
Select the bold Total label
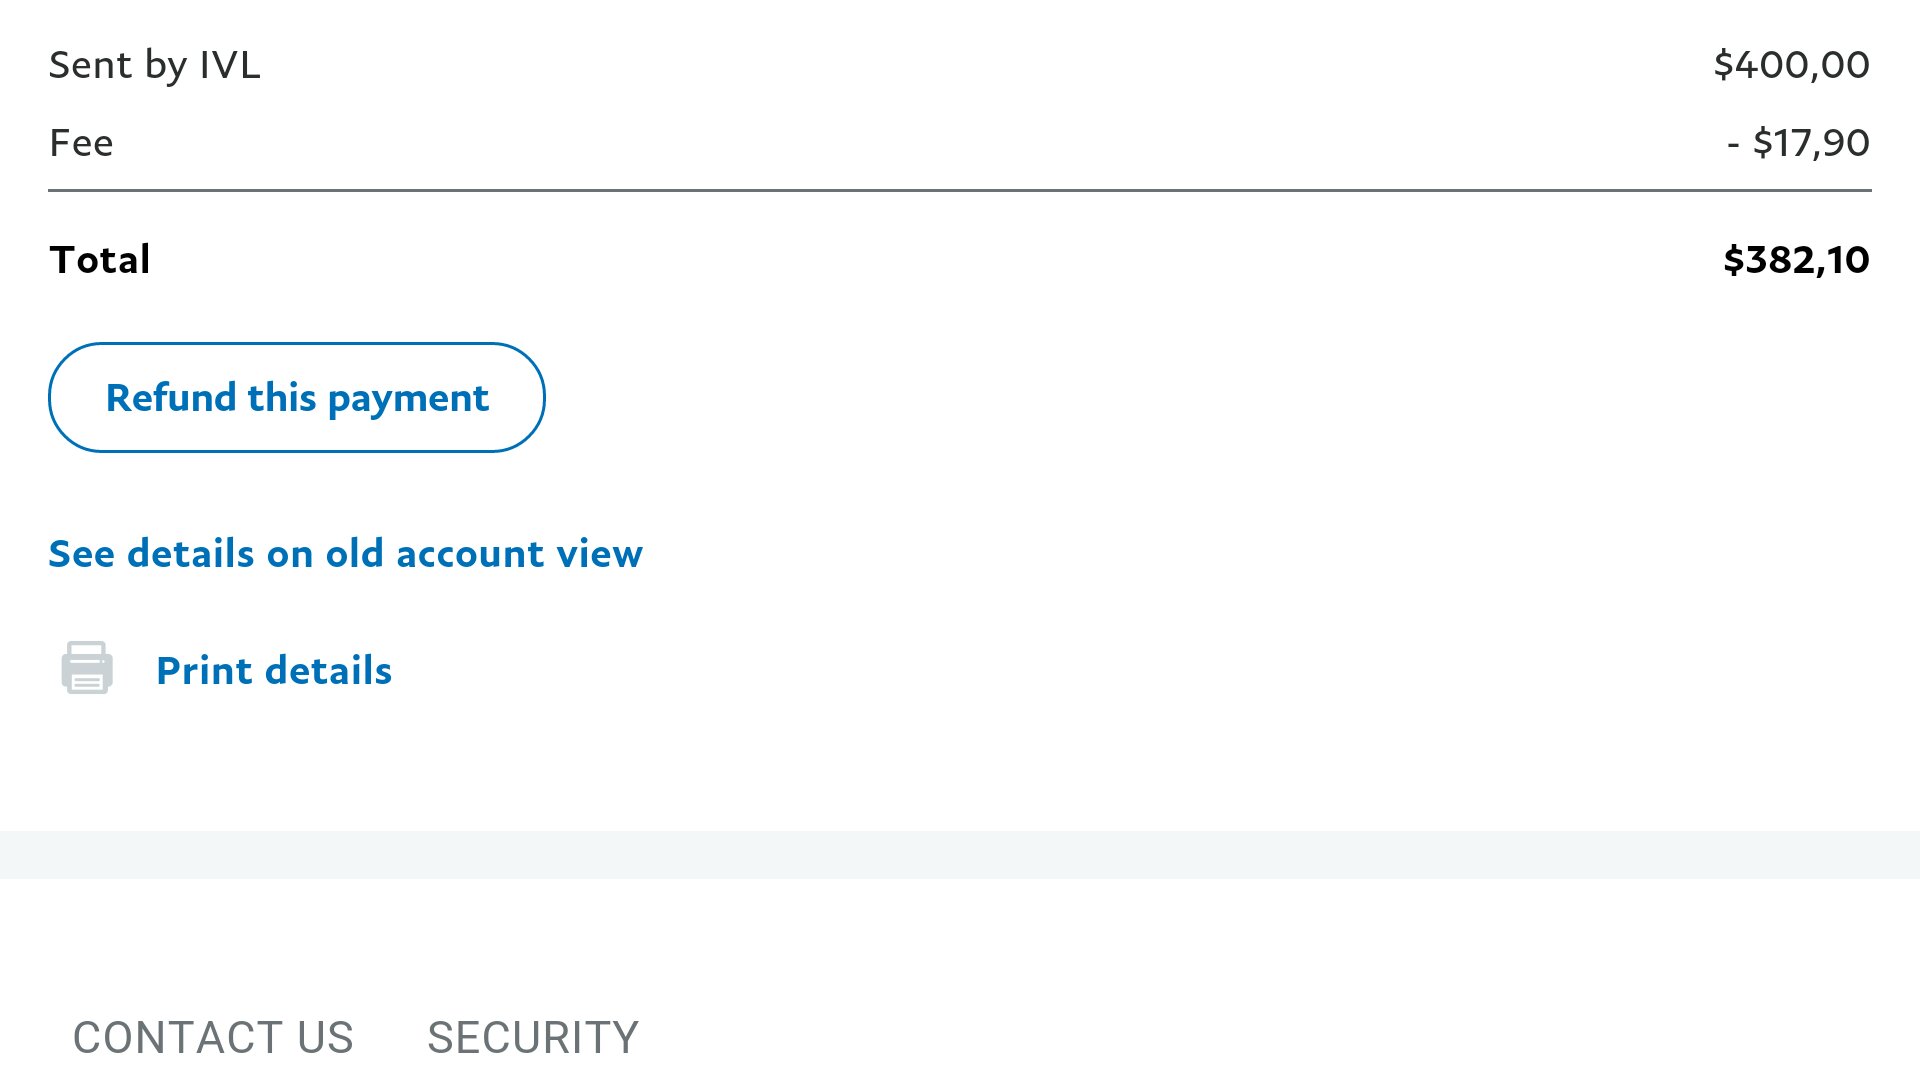tap(100, 260)
